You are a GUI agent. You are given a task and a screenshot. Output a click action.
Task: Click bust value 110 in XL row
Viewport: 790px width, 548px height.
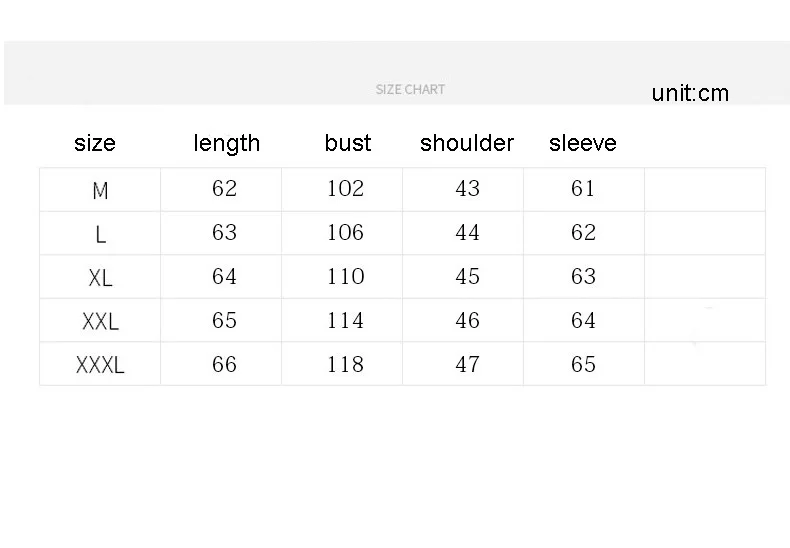346,277
